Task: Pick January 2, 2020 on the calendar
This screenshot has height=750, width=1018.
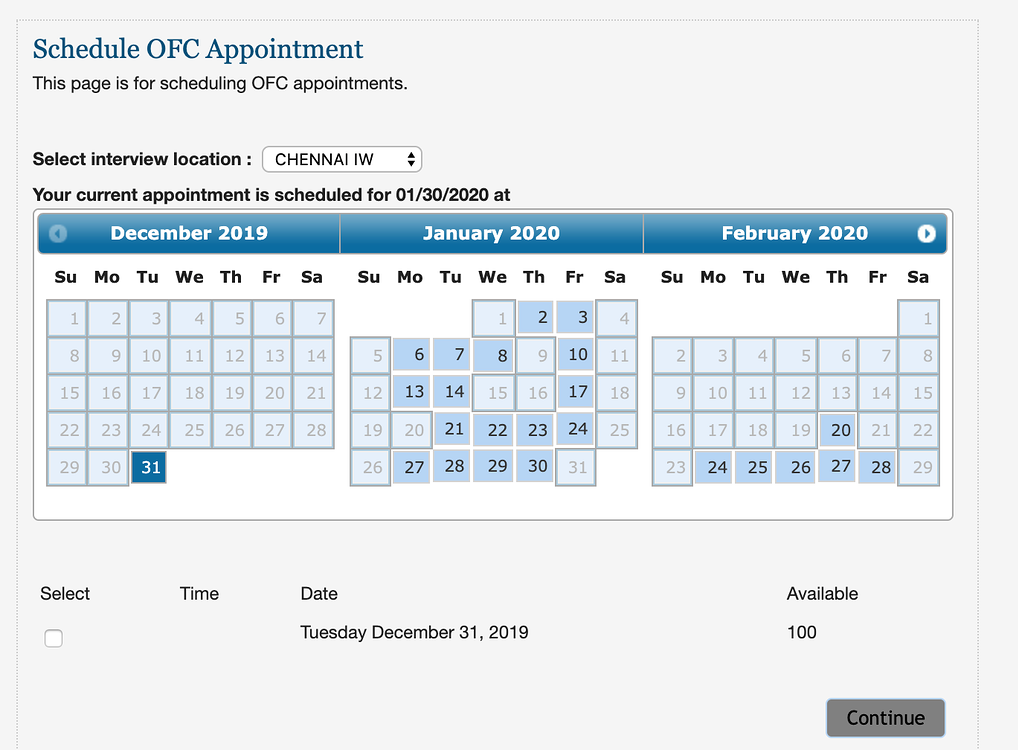Action: coord(536,318)
